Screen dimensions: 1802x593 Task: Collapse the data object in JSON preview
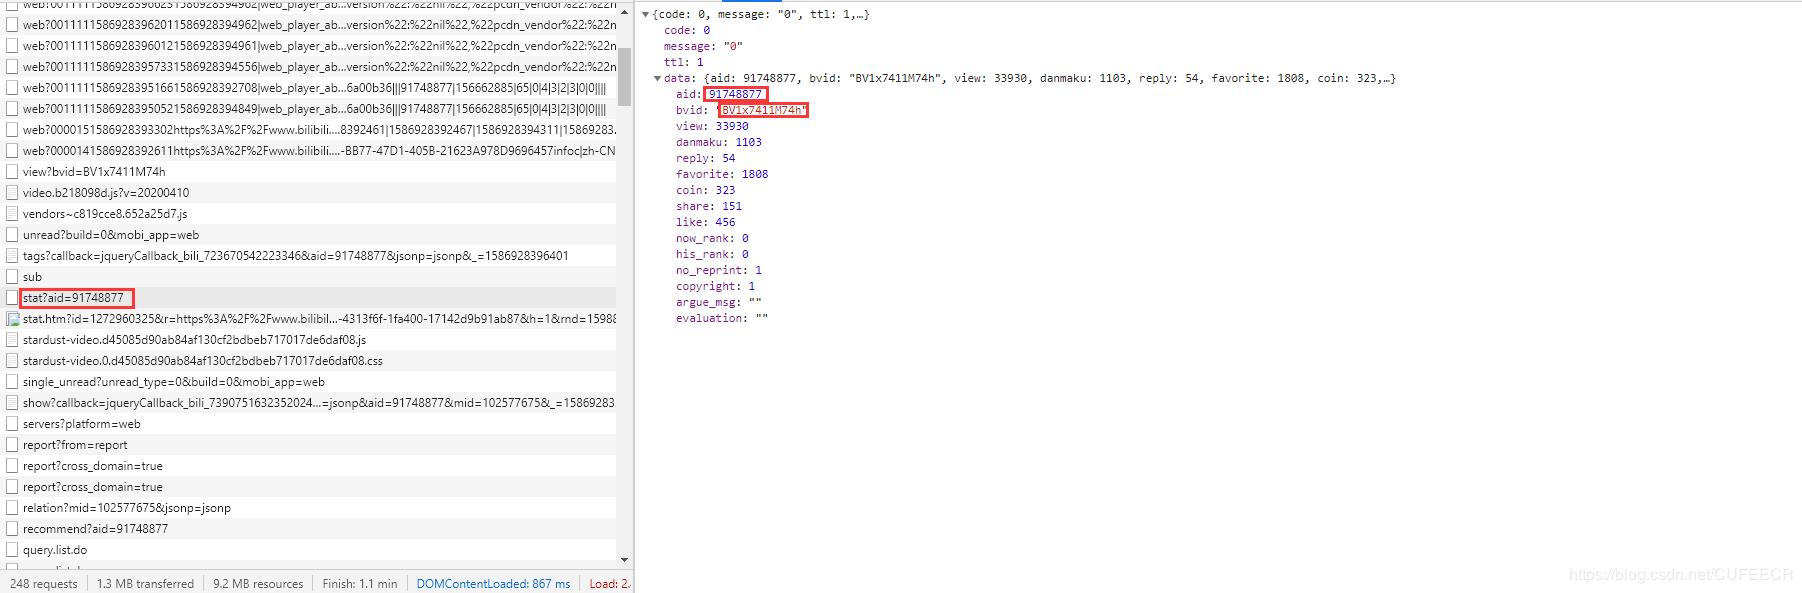(657, 78)
